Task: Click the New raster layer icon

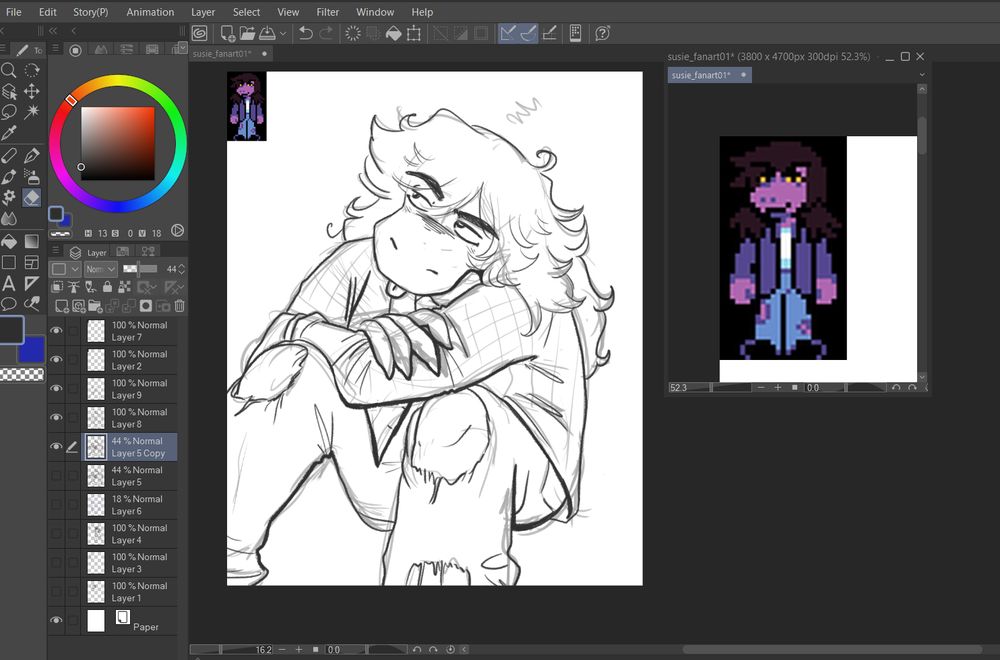Action: coord(62,306)
